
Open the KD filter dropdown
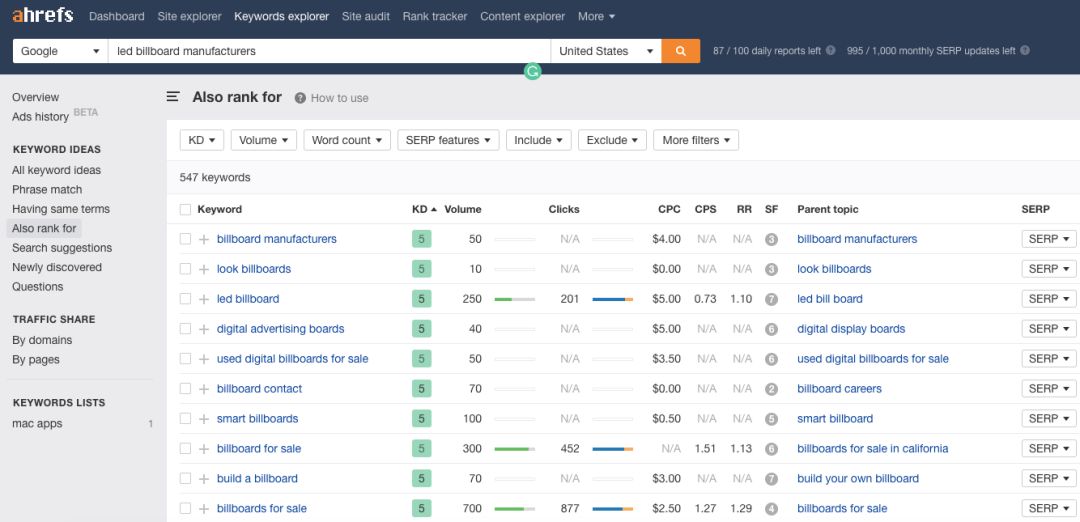tap(202, 140)
